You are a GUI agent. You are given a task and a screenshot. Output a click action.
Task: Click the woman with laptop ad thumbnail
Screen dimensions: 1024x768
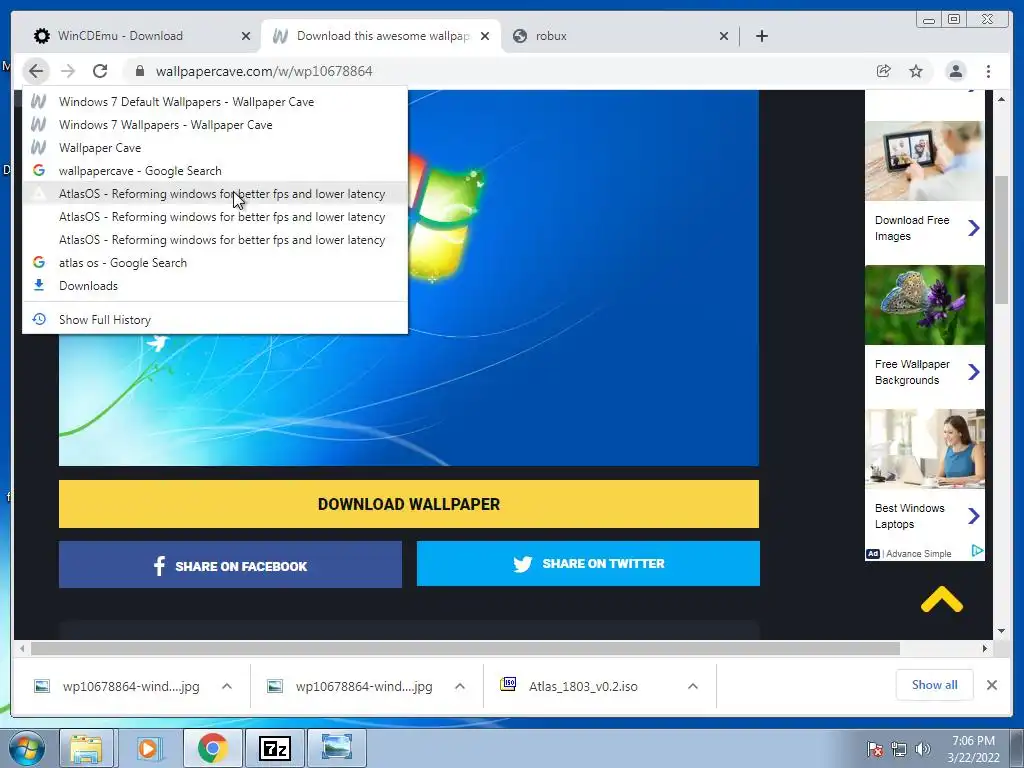(x=925, y=449)
